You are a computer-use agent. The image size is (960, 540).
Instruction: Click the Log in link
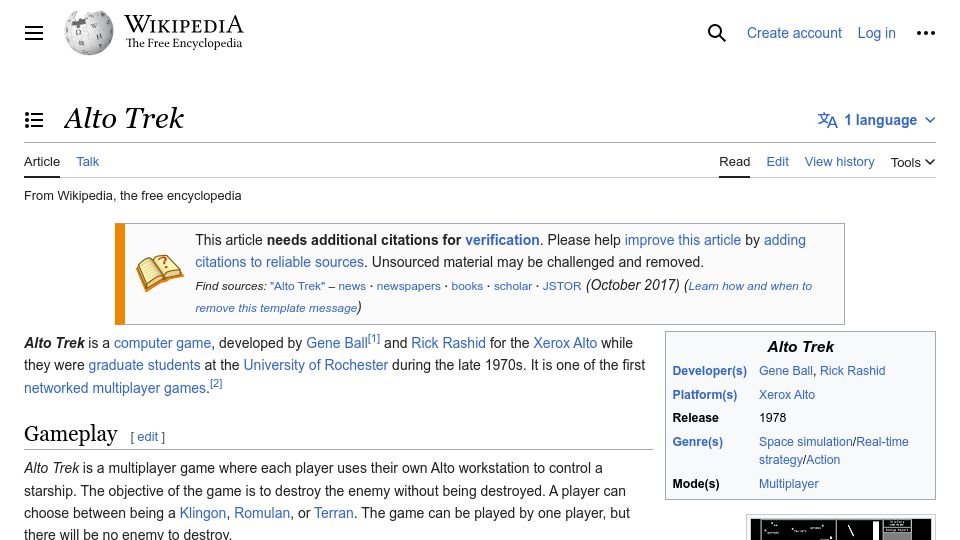point(876,33)
